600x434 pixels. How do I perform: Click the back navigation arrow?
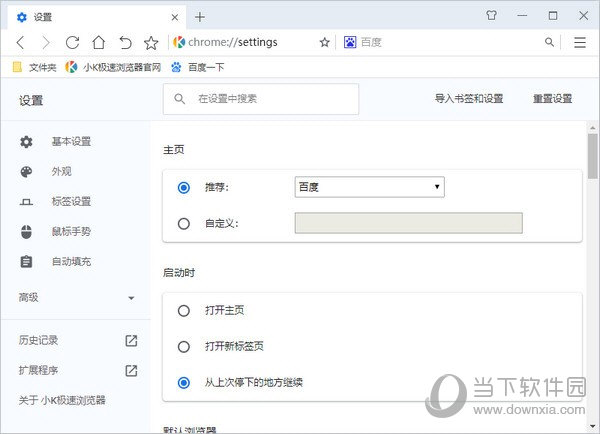click(21, 42)
